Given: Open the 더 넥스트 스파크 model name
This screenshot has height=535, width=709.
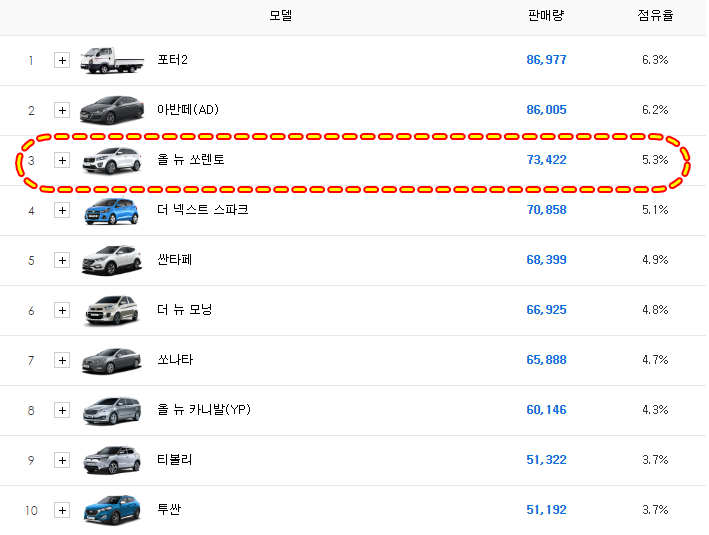Looking at the screenshot, I should pyautogui.click(x=203, y=210).
